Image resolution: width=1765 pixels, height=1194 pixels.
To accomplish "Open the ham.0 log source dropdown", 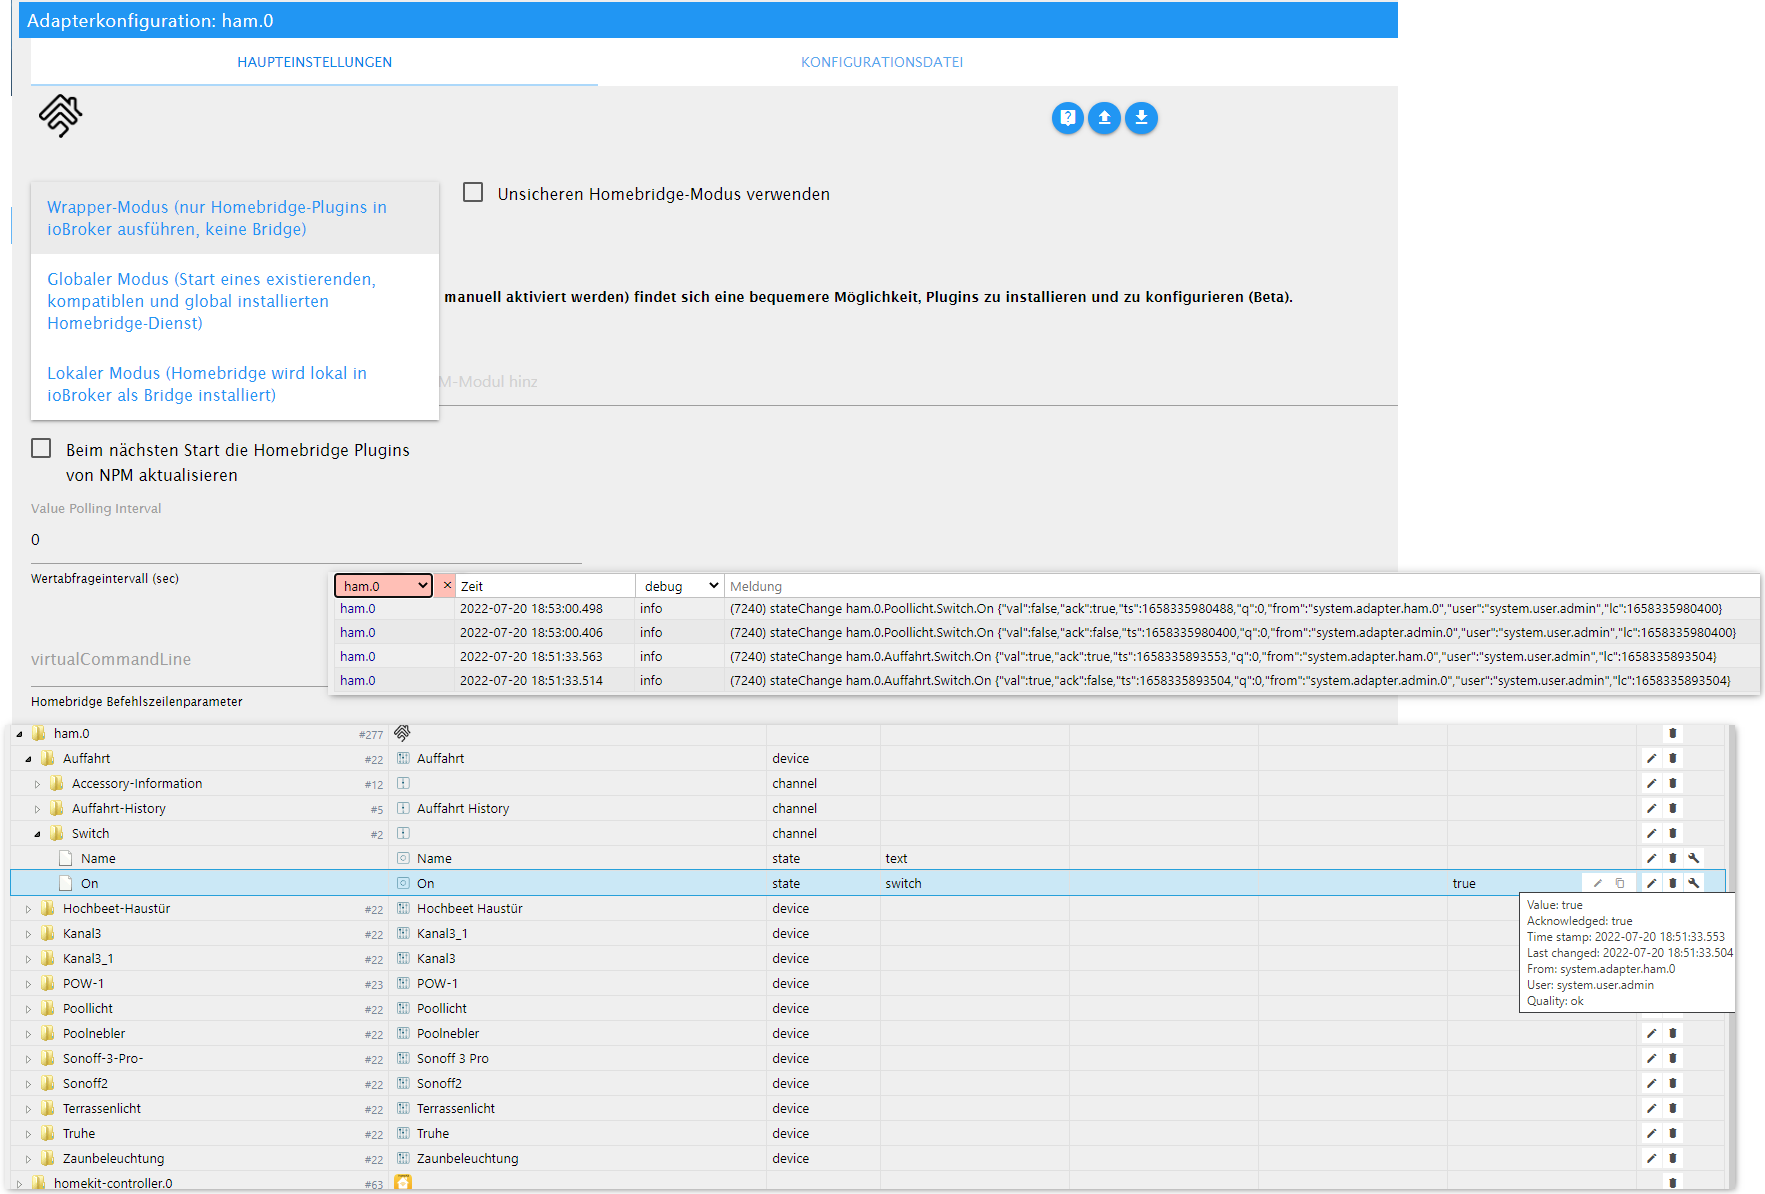I will tap(383, 586).
